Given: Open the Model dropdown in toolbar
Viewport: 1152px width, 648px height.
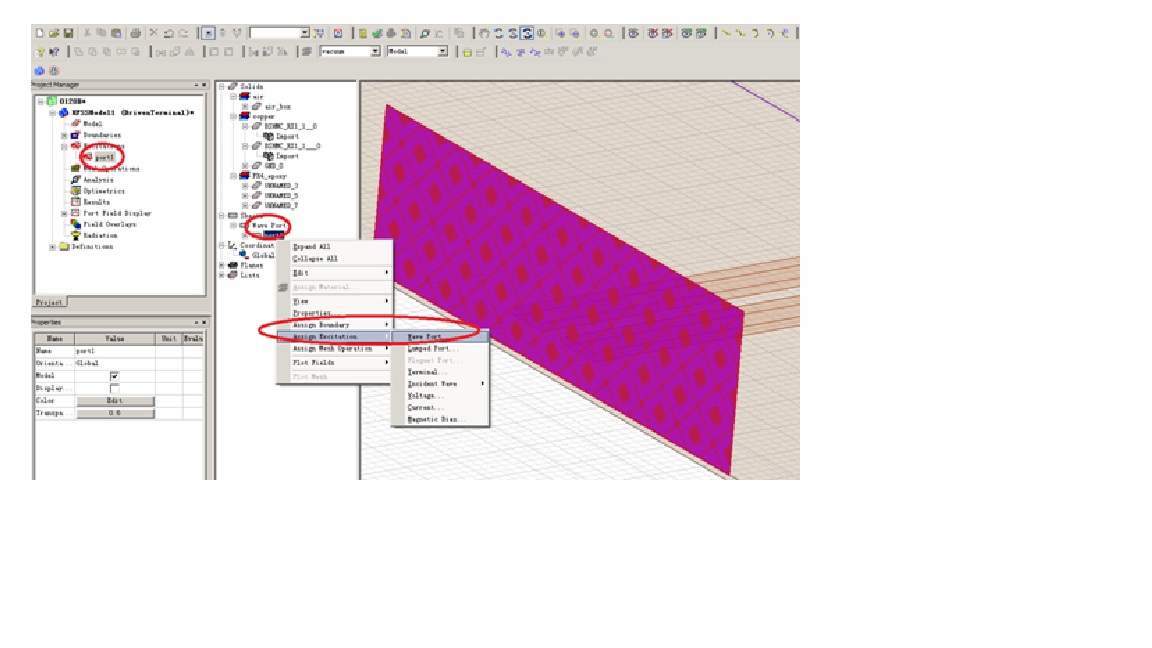Looking at the screenshot, I should point(442,51).
